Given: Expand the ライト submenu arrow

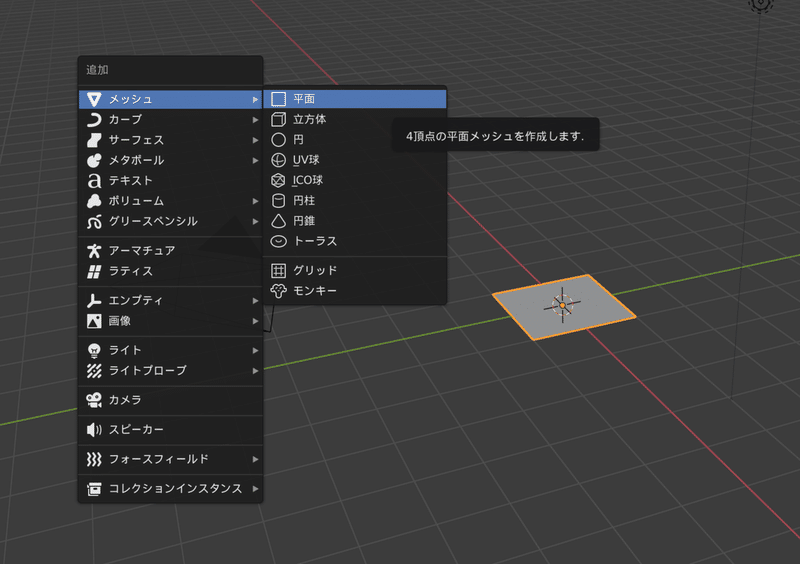Looking at the screenshot, I should pos(255,351).
